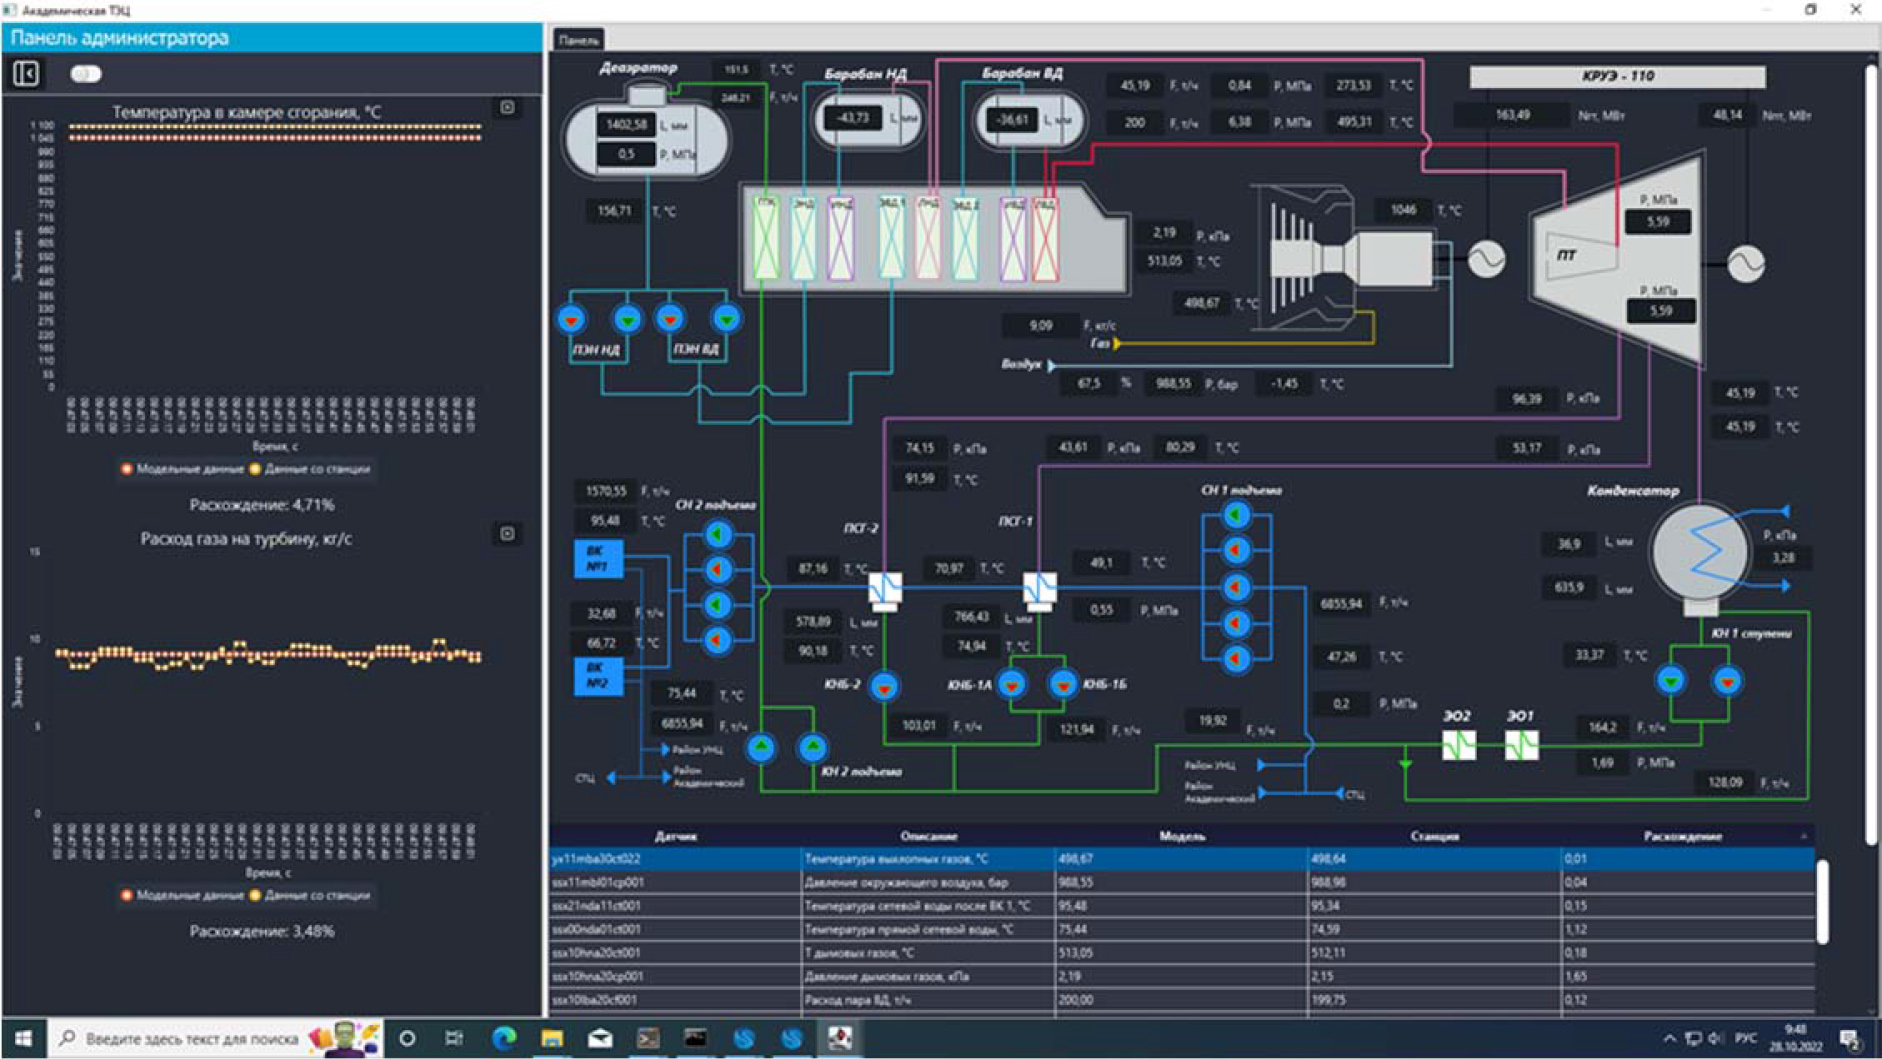Toggle Модельные данные legend in gas flow chart

click(x=182, y=895)
